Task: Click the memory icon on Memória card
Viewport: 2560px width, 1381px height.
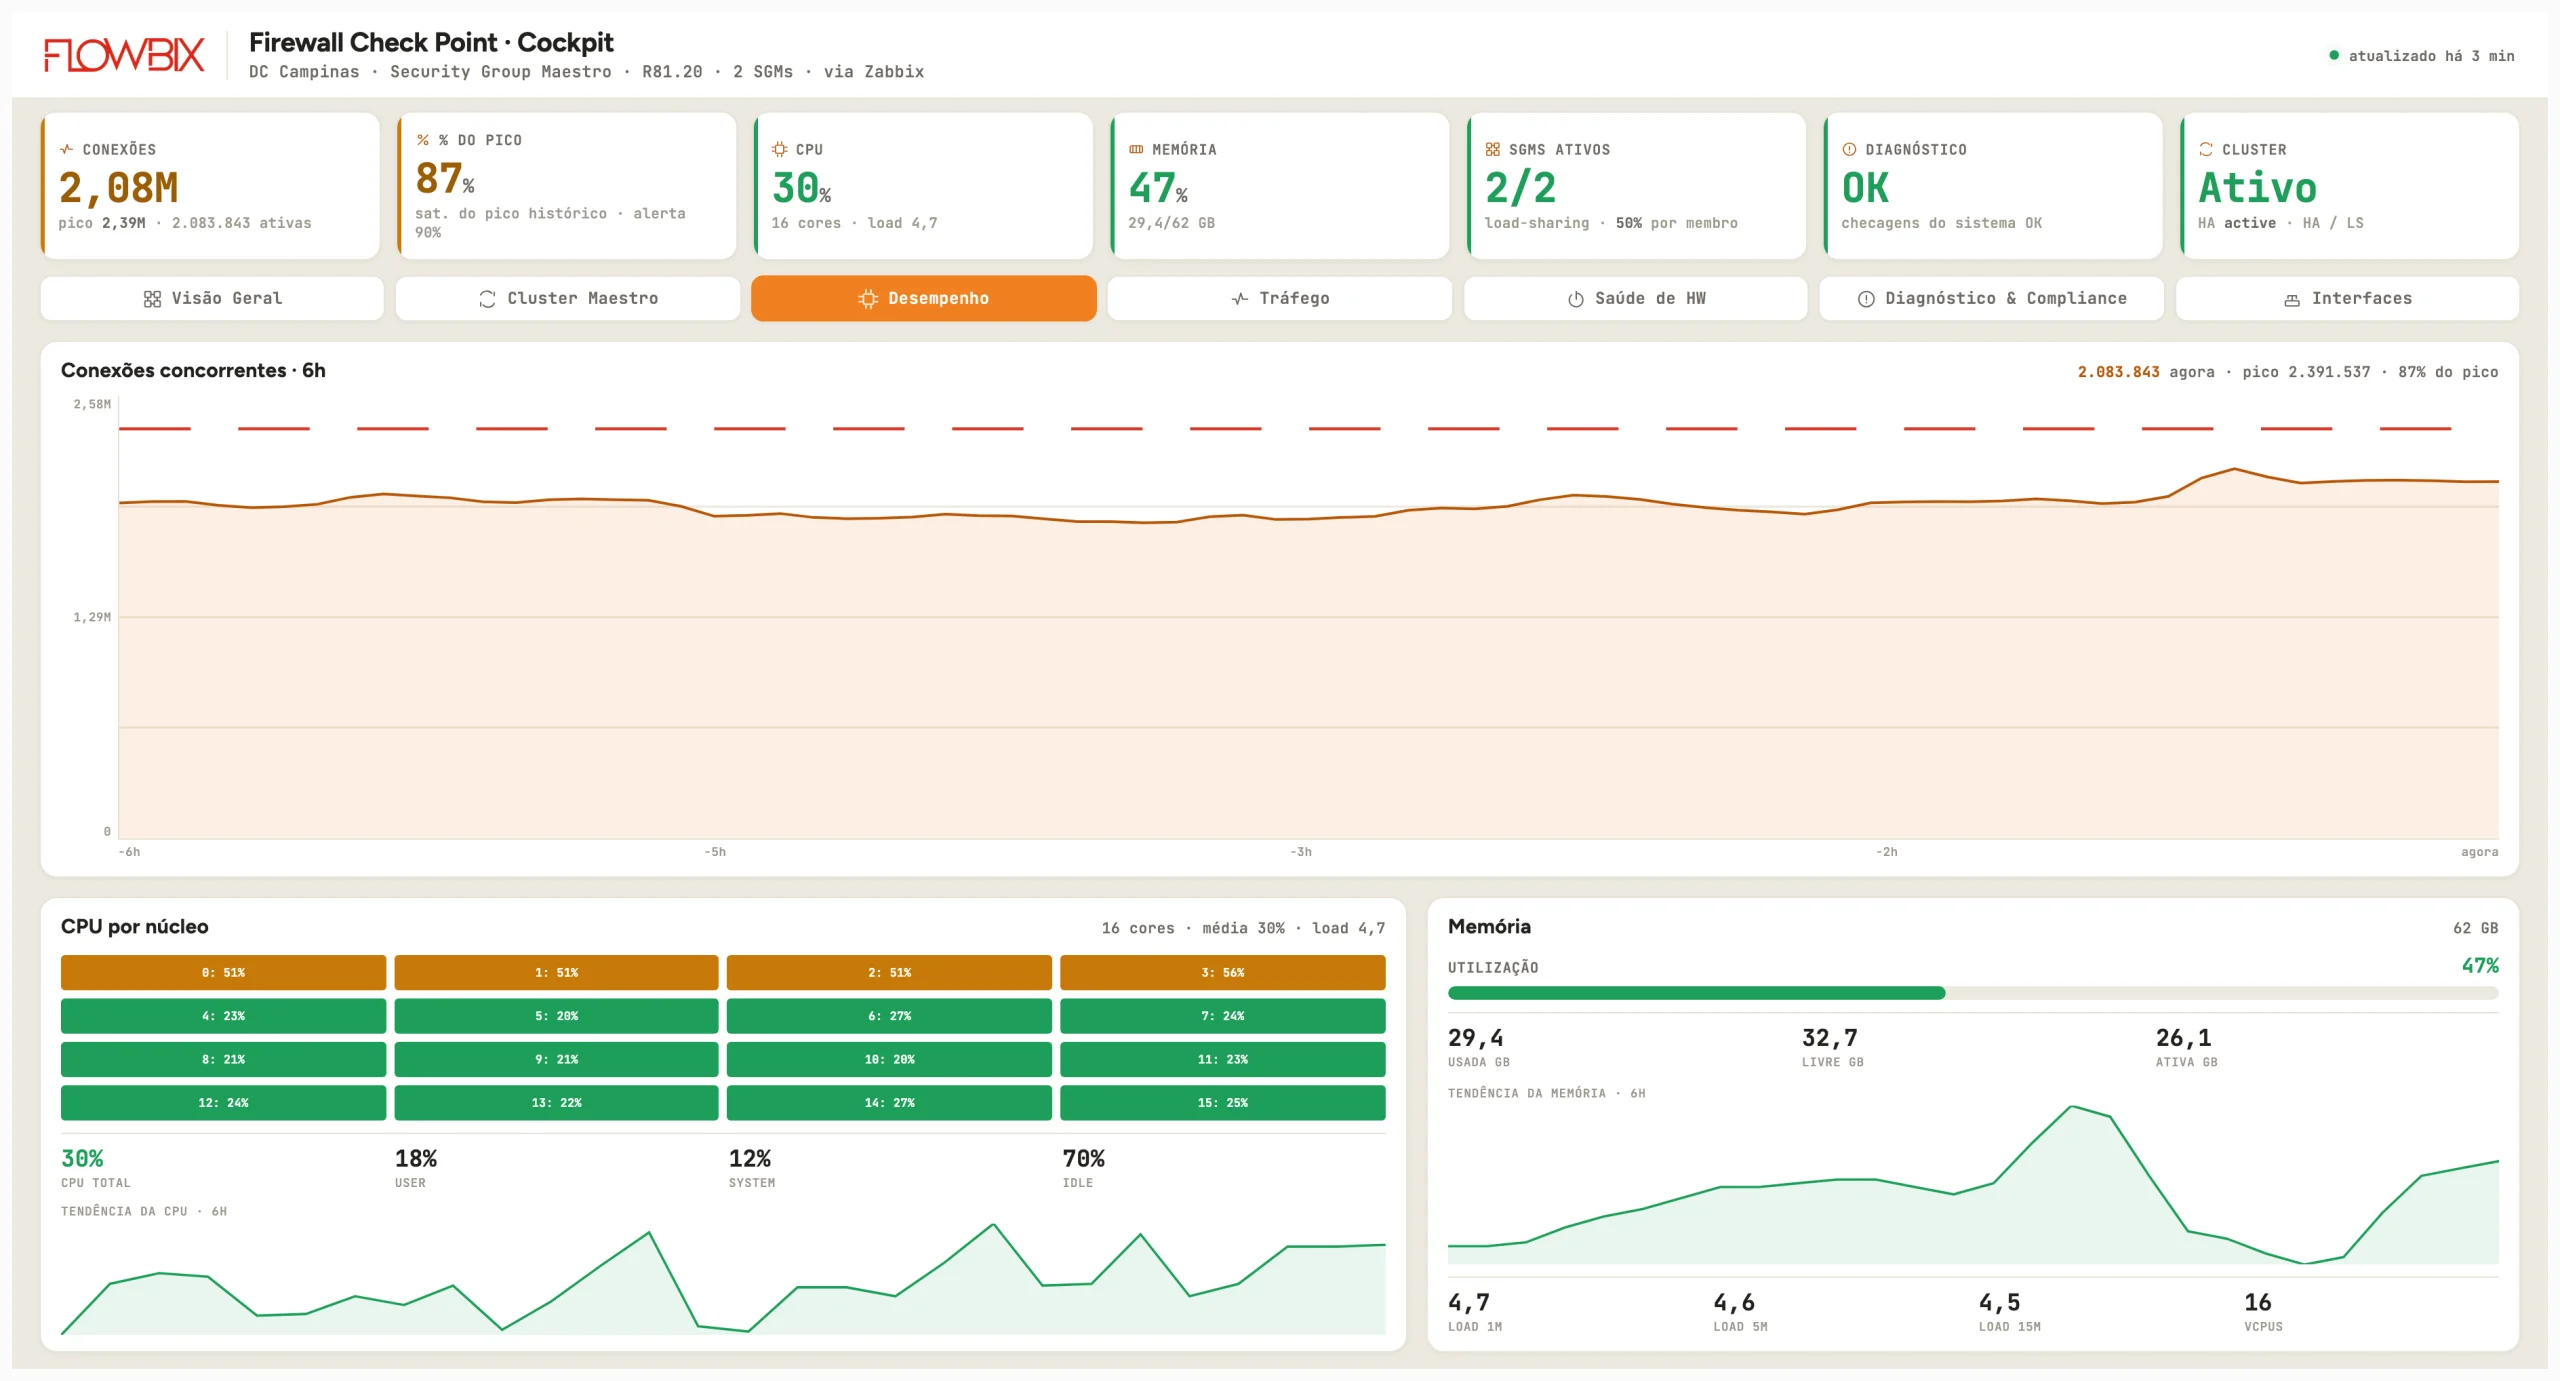Action: (x=1136, y=149)
